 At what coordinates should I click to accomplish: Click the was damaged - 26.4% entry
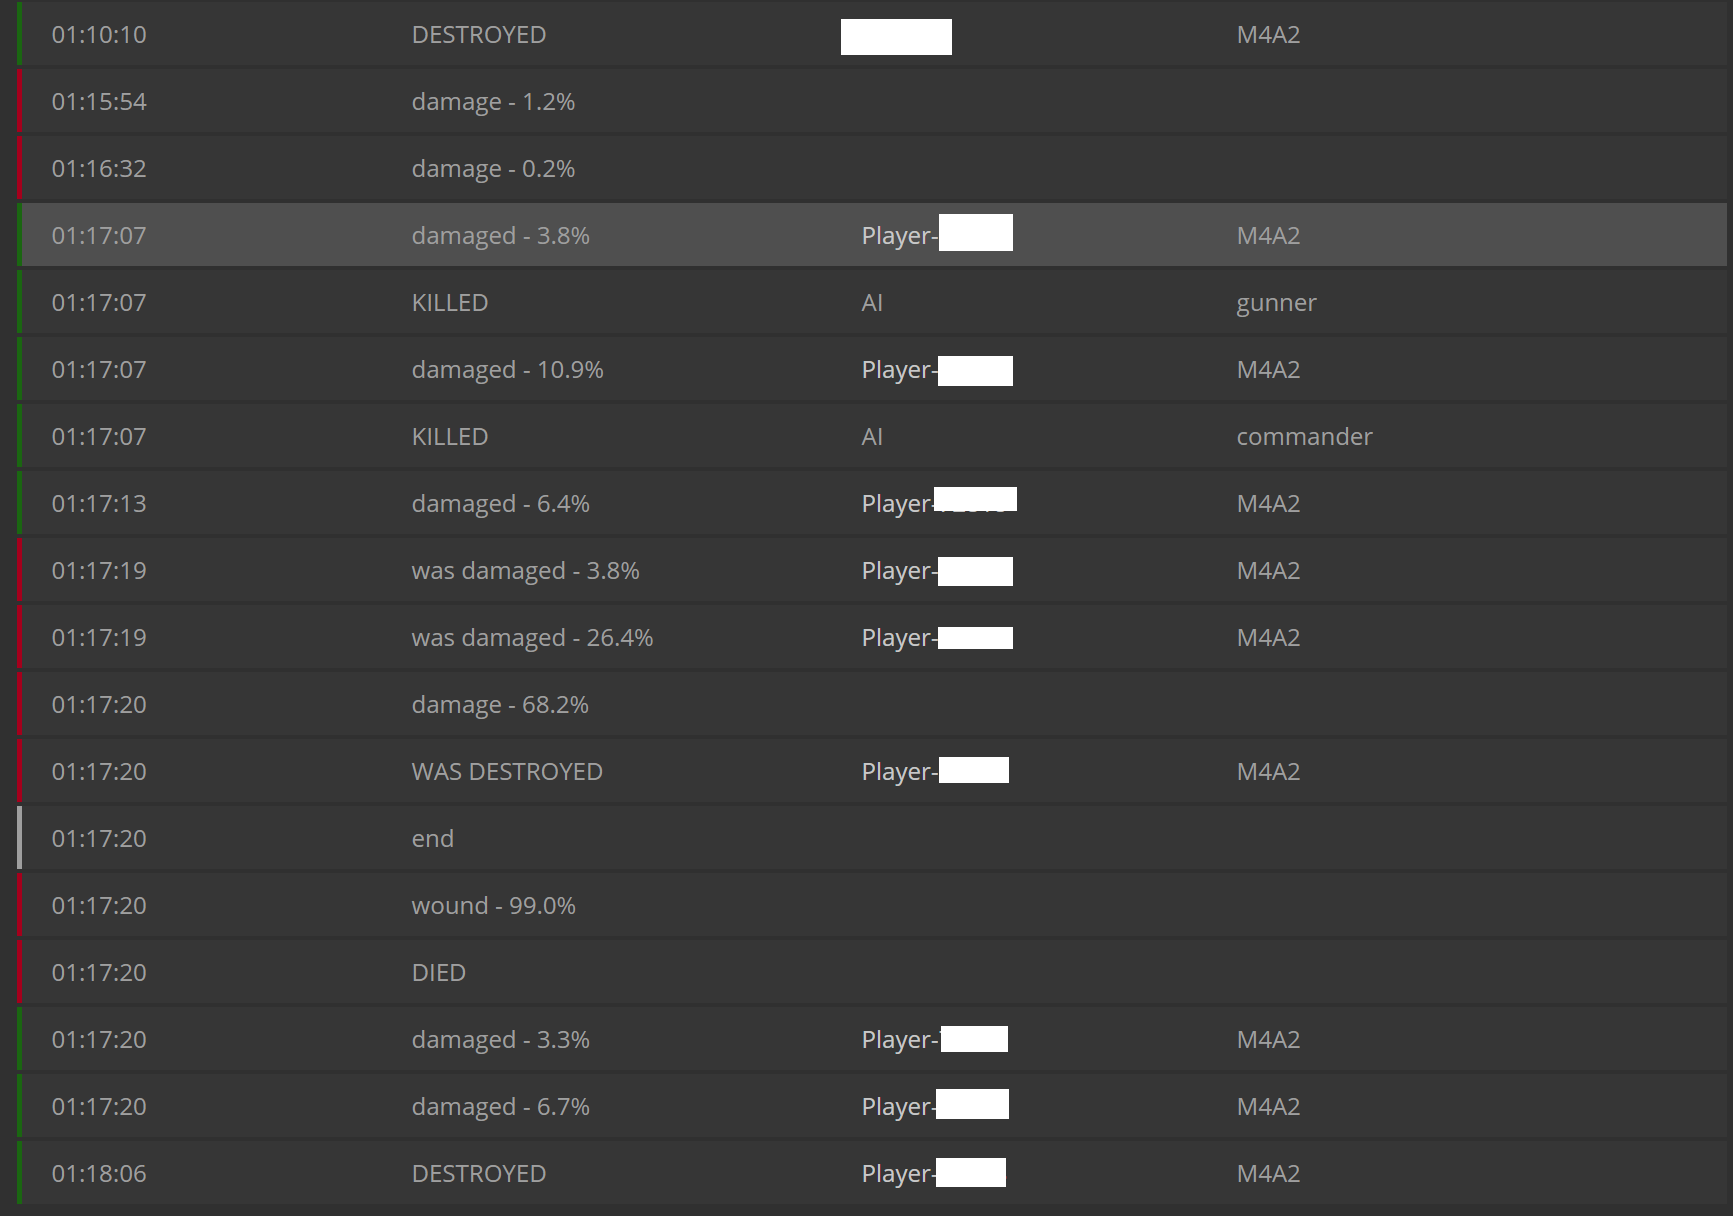pos(532,638)
